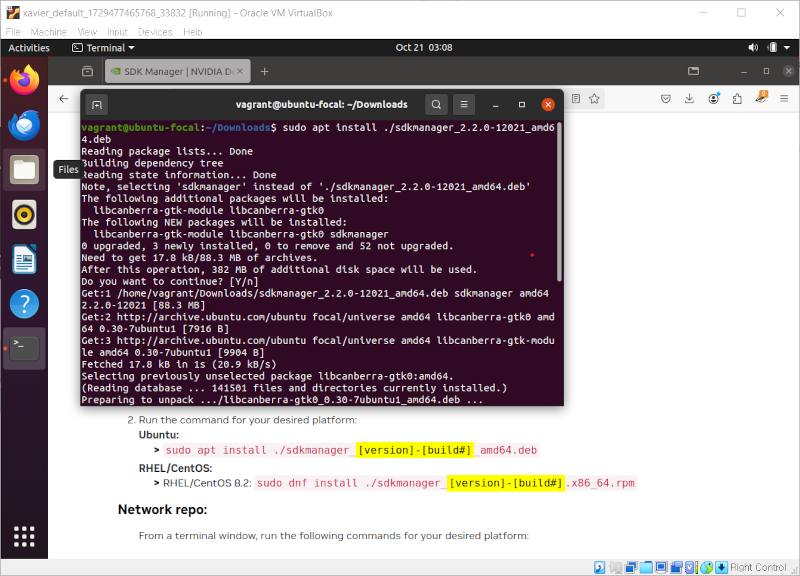Search in terminal with magnifier icon
This screenshot has height=576, width=800.
pyautogui.click(x=436, y=105)
